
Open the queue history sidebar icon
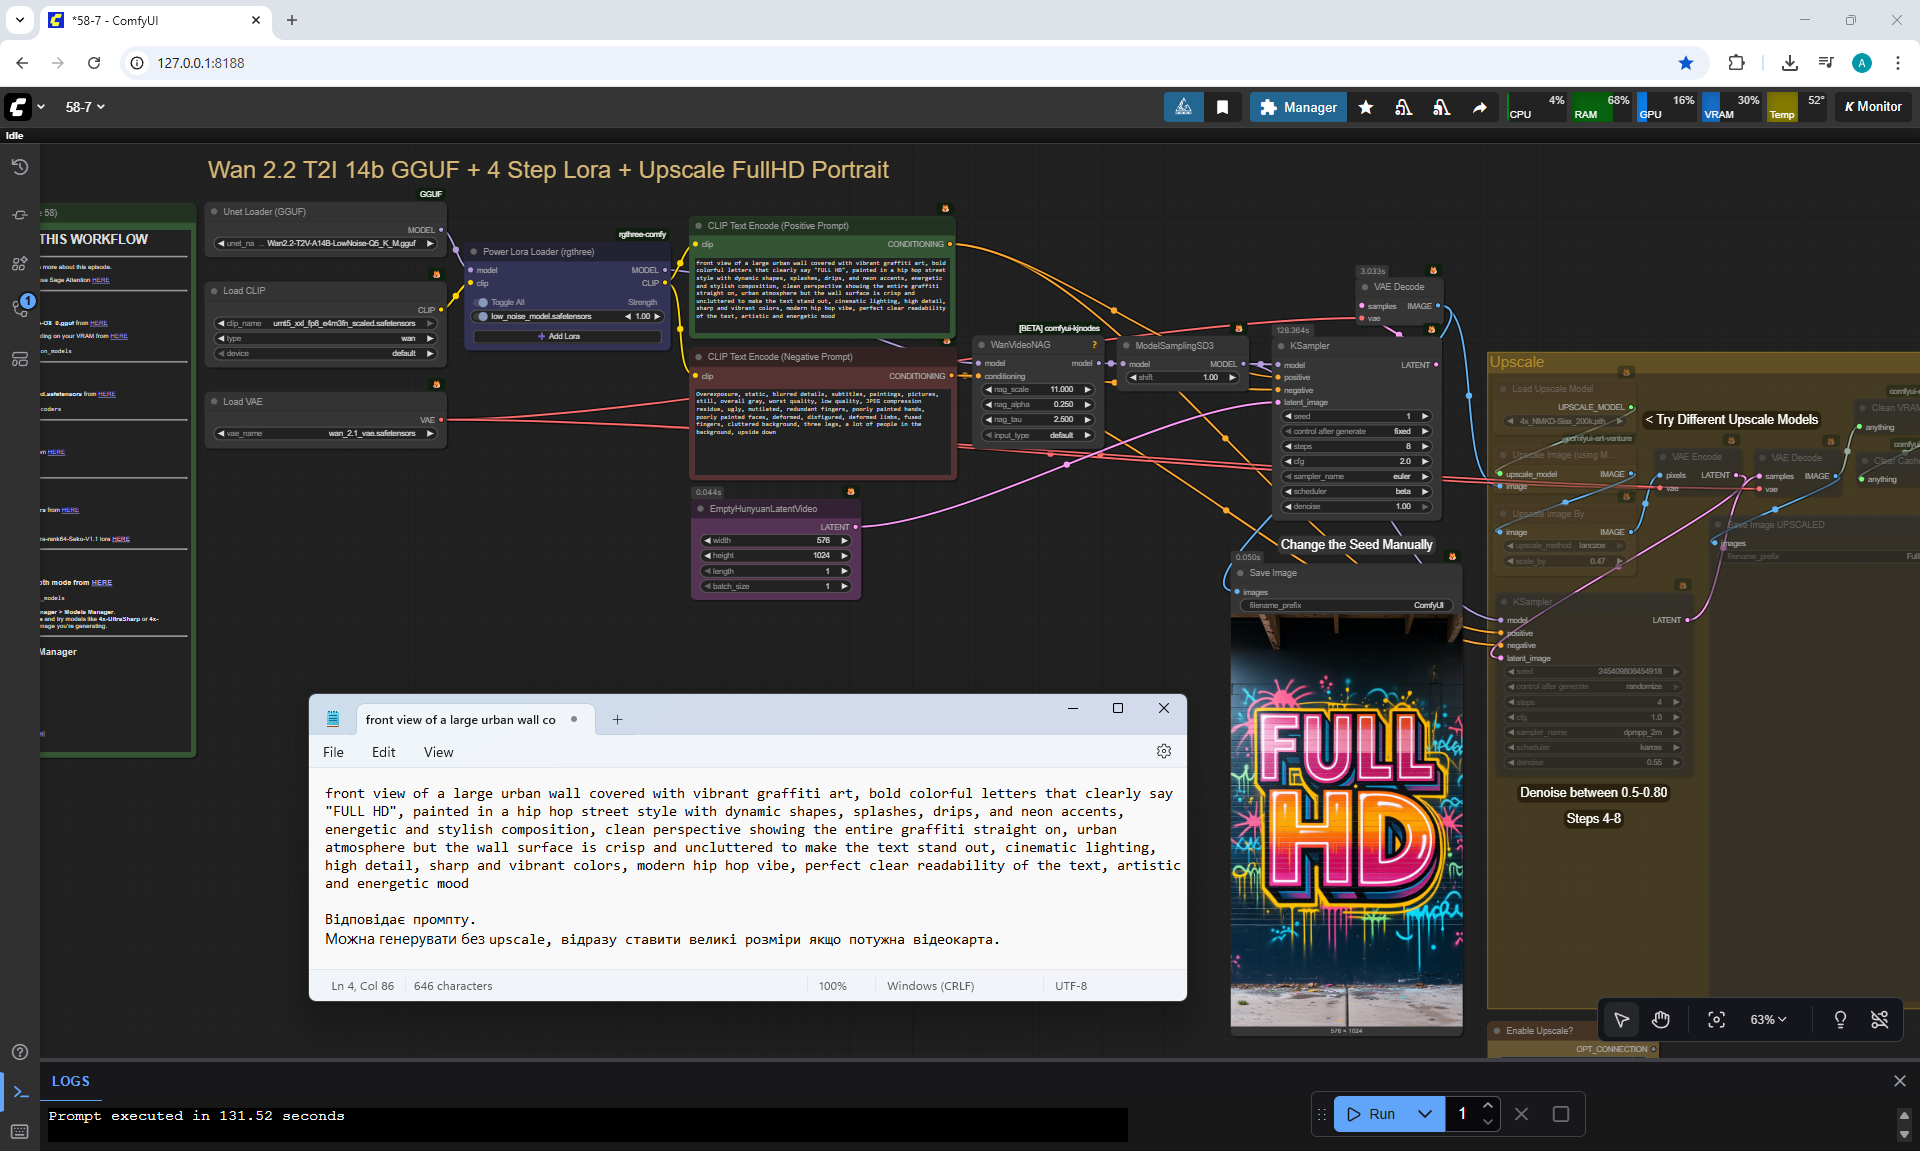pyautogui.click(x=19, y=167)
